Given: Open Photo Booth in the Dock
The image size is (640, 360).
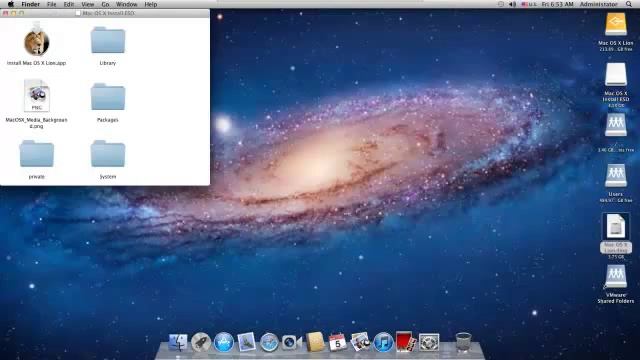Looking at the screenshot, I should point(406,342).
